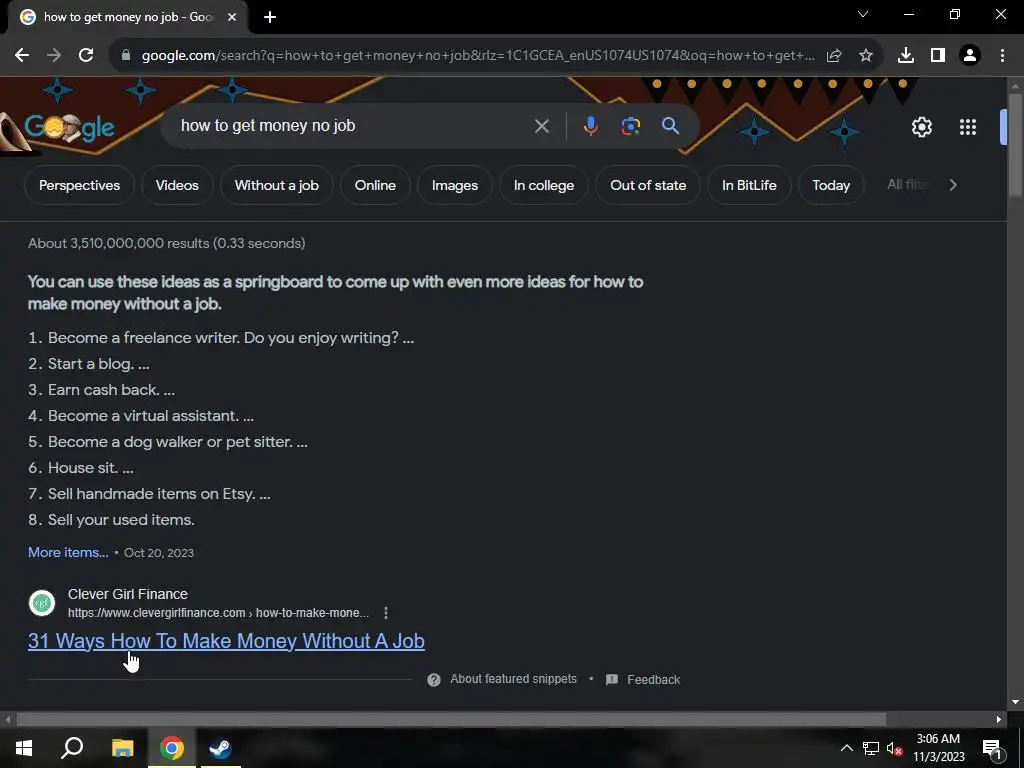Toggle the Chrome side panel icon
1024x768 pixels.
pyautogui.click(x=938, y=56)
